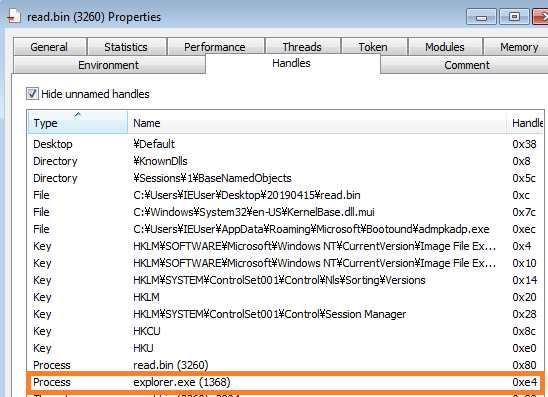Sort by the Name column header
Viewport: 548px width, 397px height.
317,122
